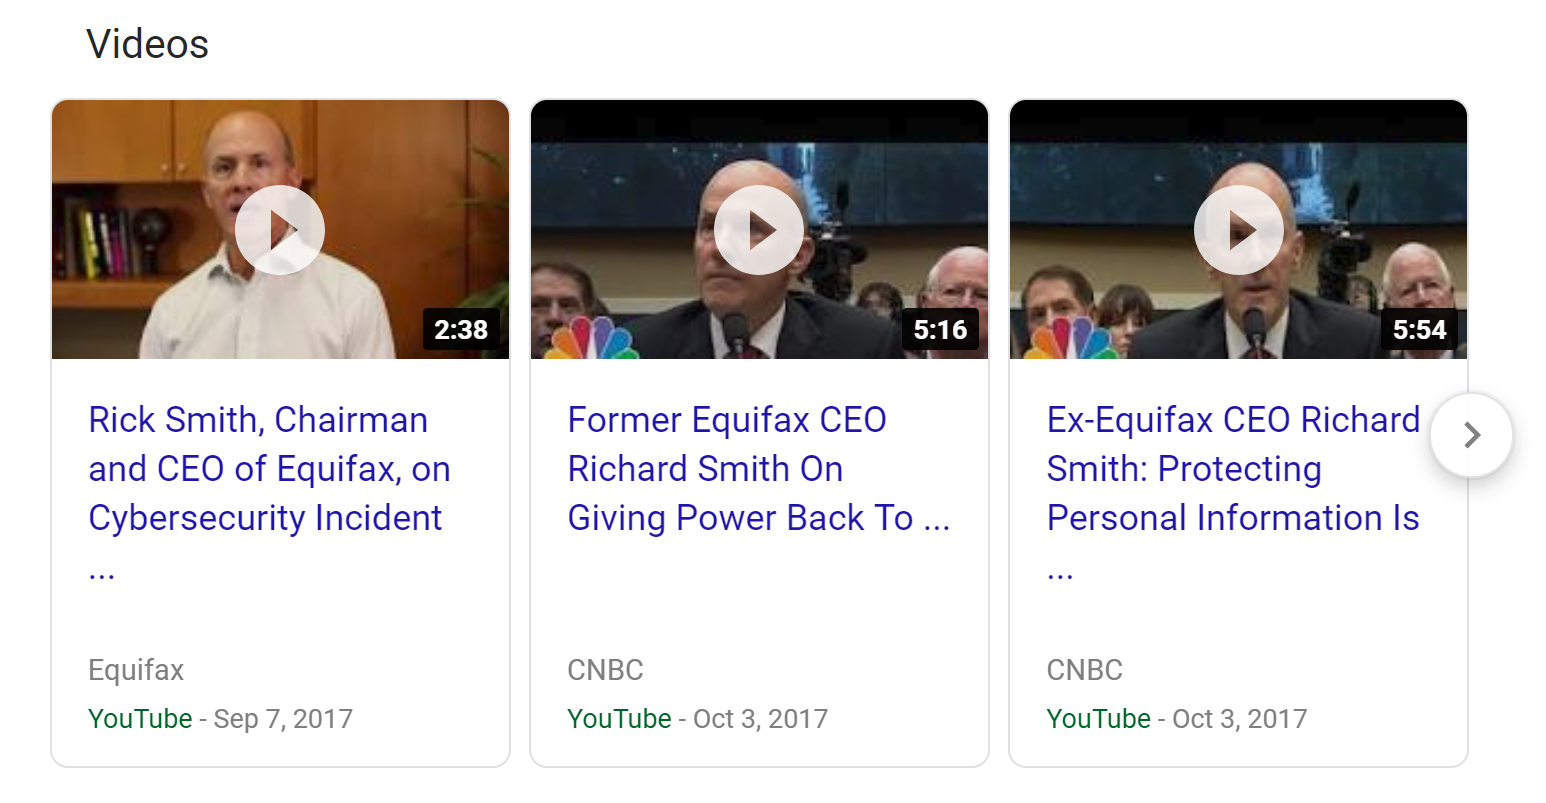Play the Rick Smith Cybersecurity Incident video
The height and width of the screenshot is (803, 1546).
point(280,230)
